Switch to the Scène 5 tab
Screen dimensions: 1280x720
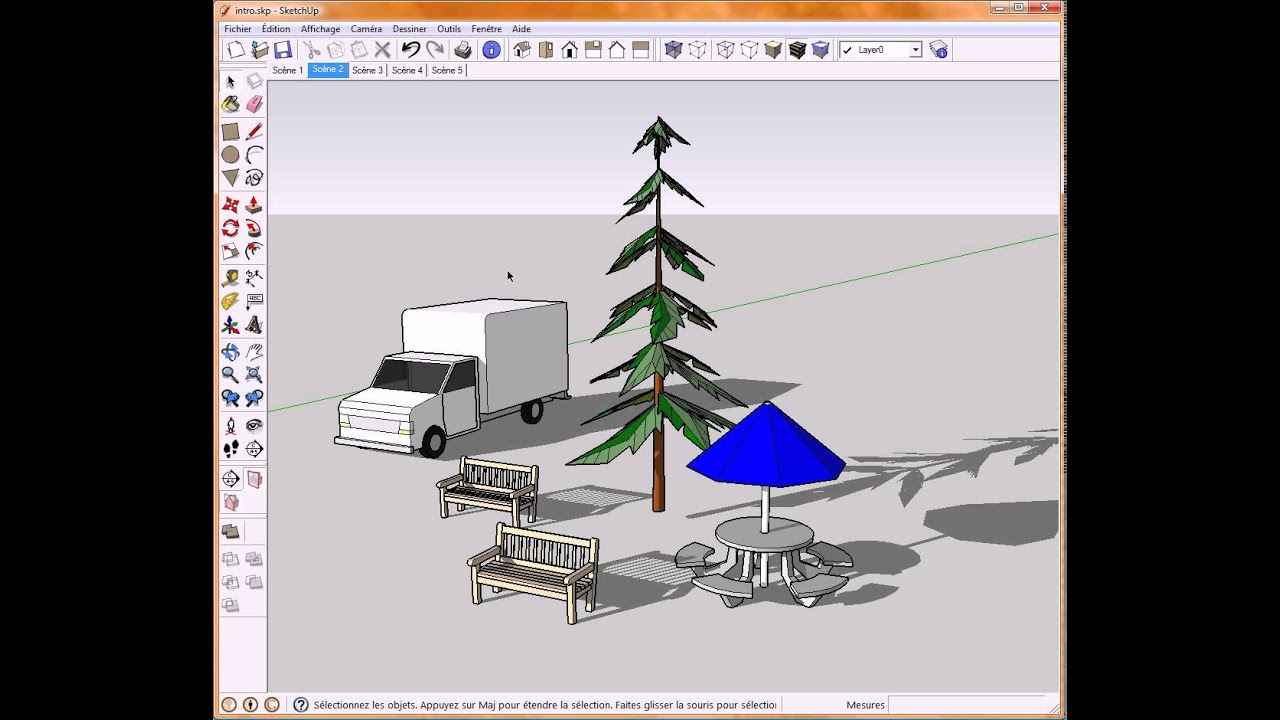point(447,70)
